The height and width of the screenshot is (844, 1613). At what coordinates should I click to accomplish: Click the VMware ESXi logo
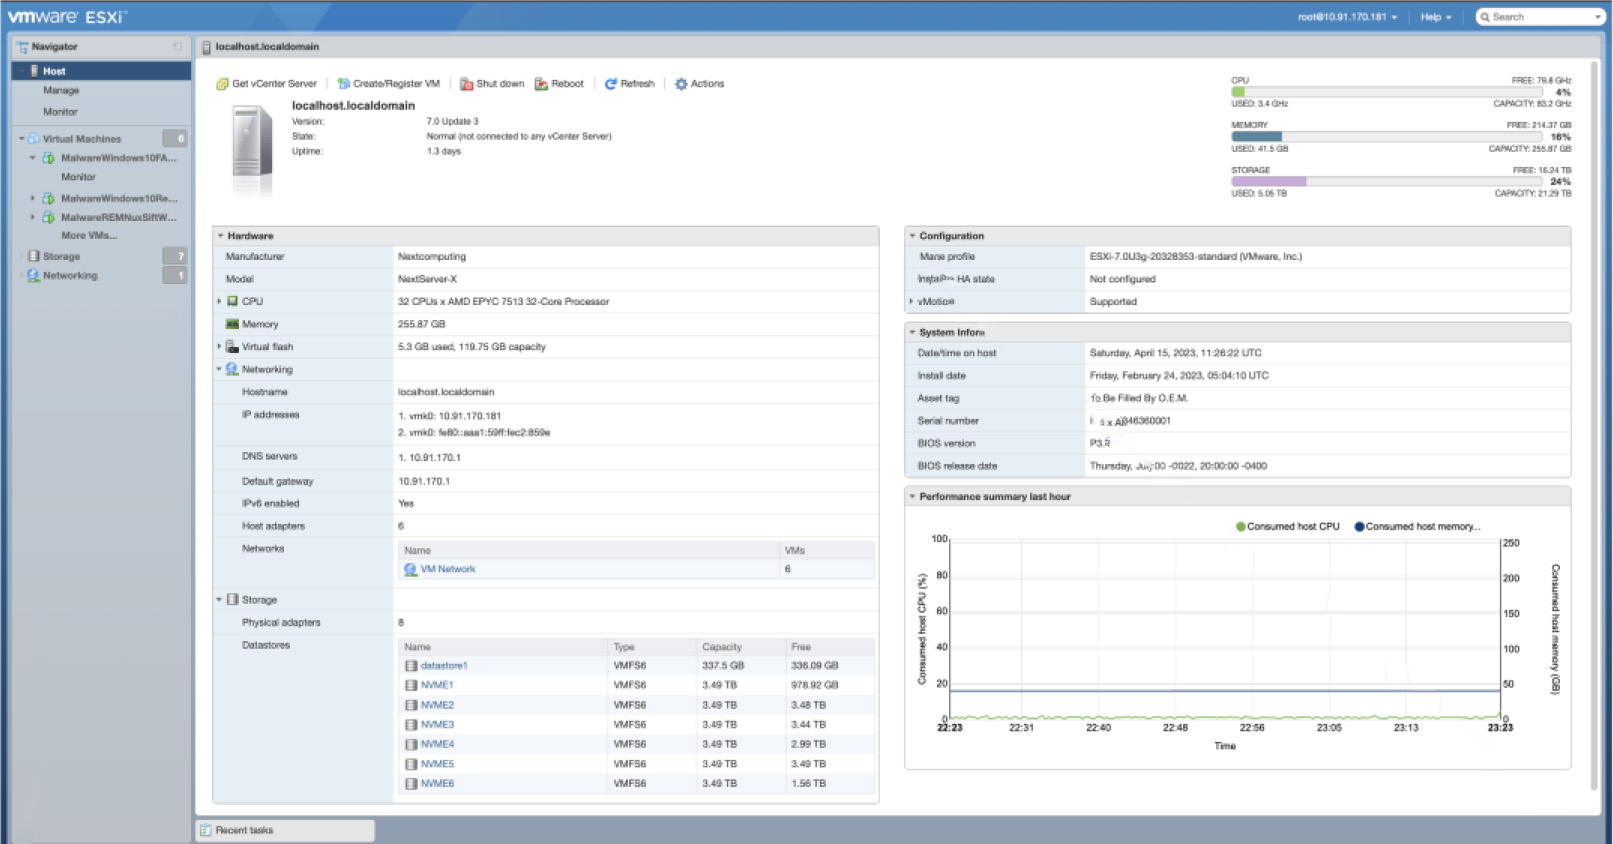point(67,17)
